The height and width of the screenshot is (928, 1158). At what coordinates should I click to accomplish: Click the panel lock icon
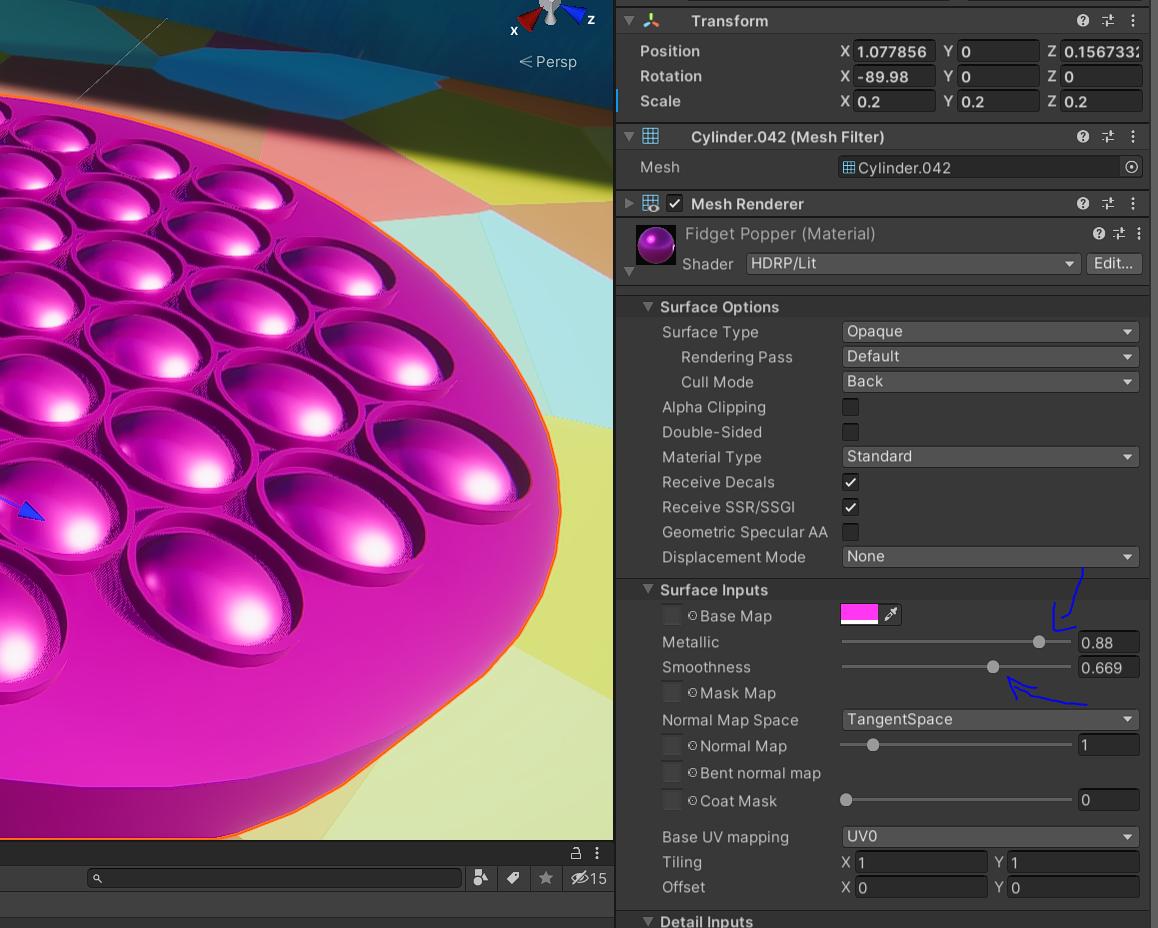pos(576,853)
